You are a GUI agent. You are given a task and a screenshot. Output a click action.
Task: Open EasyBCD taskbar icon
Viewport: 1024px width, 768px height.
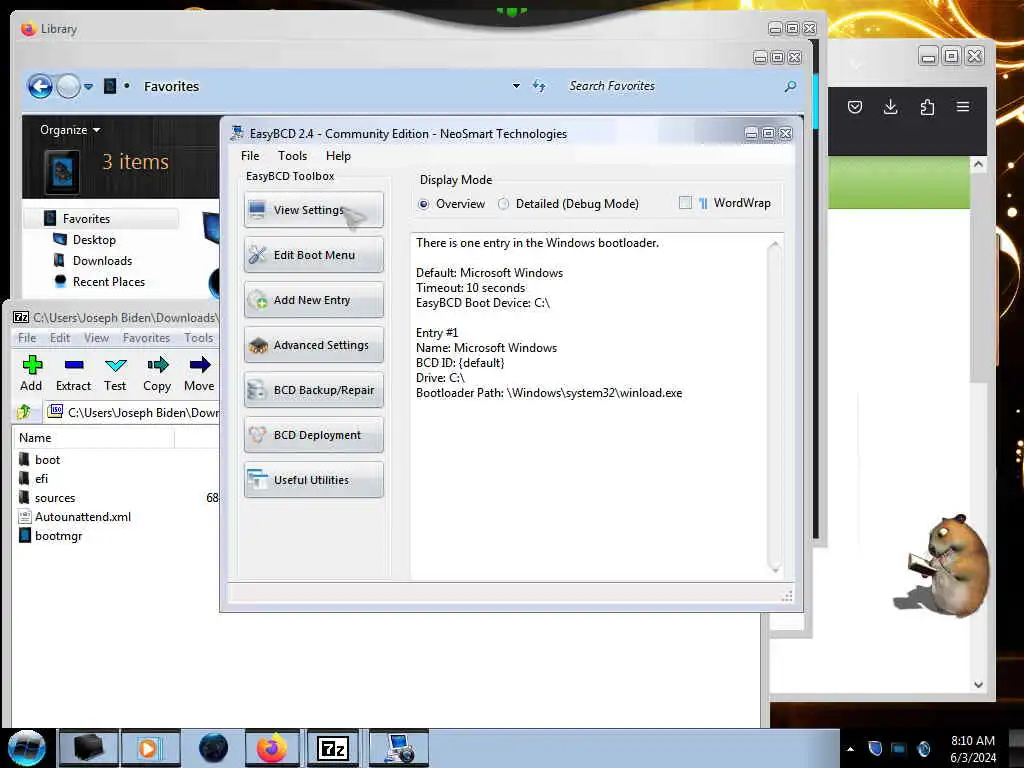click(x=399, y=748)
